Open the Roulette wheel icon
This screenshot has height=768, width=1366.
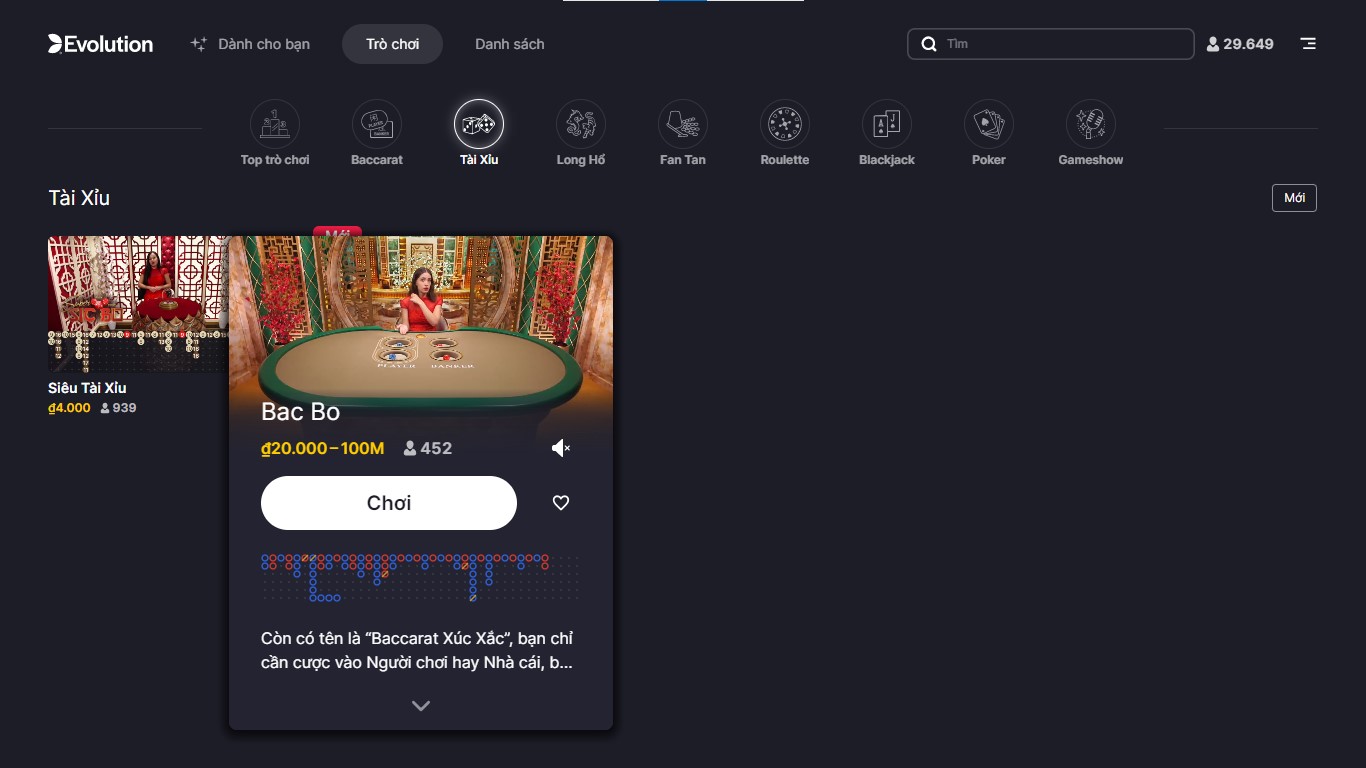pyautogui.click(x=785, y=125)
